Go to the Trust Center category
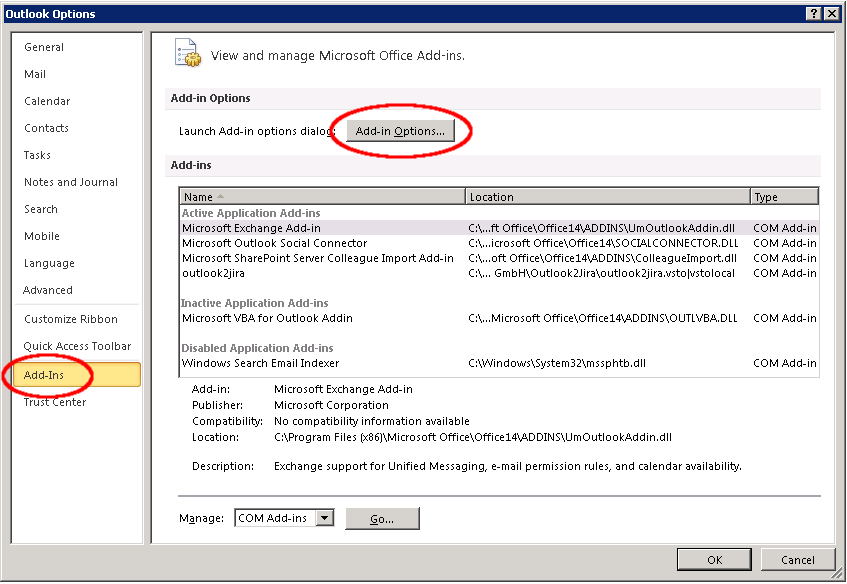Viewport: 847px width, 584px height. click(55, 402)
